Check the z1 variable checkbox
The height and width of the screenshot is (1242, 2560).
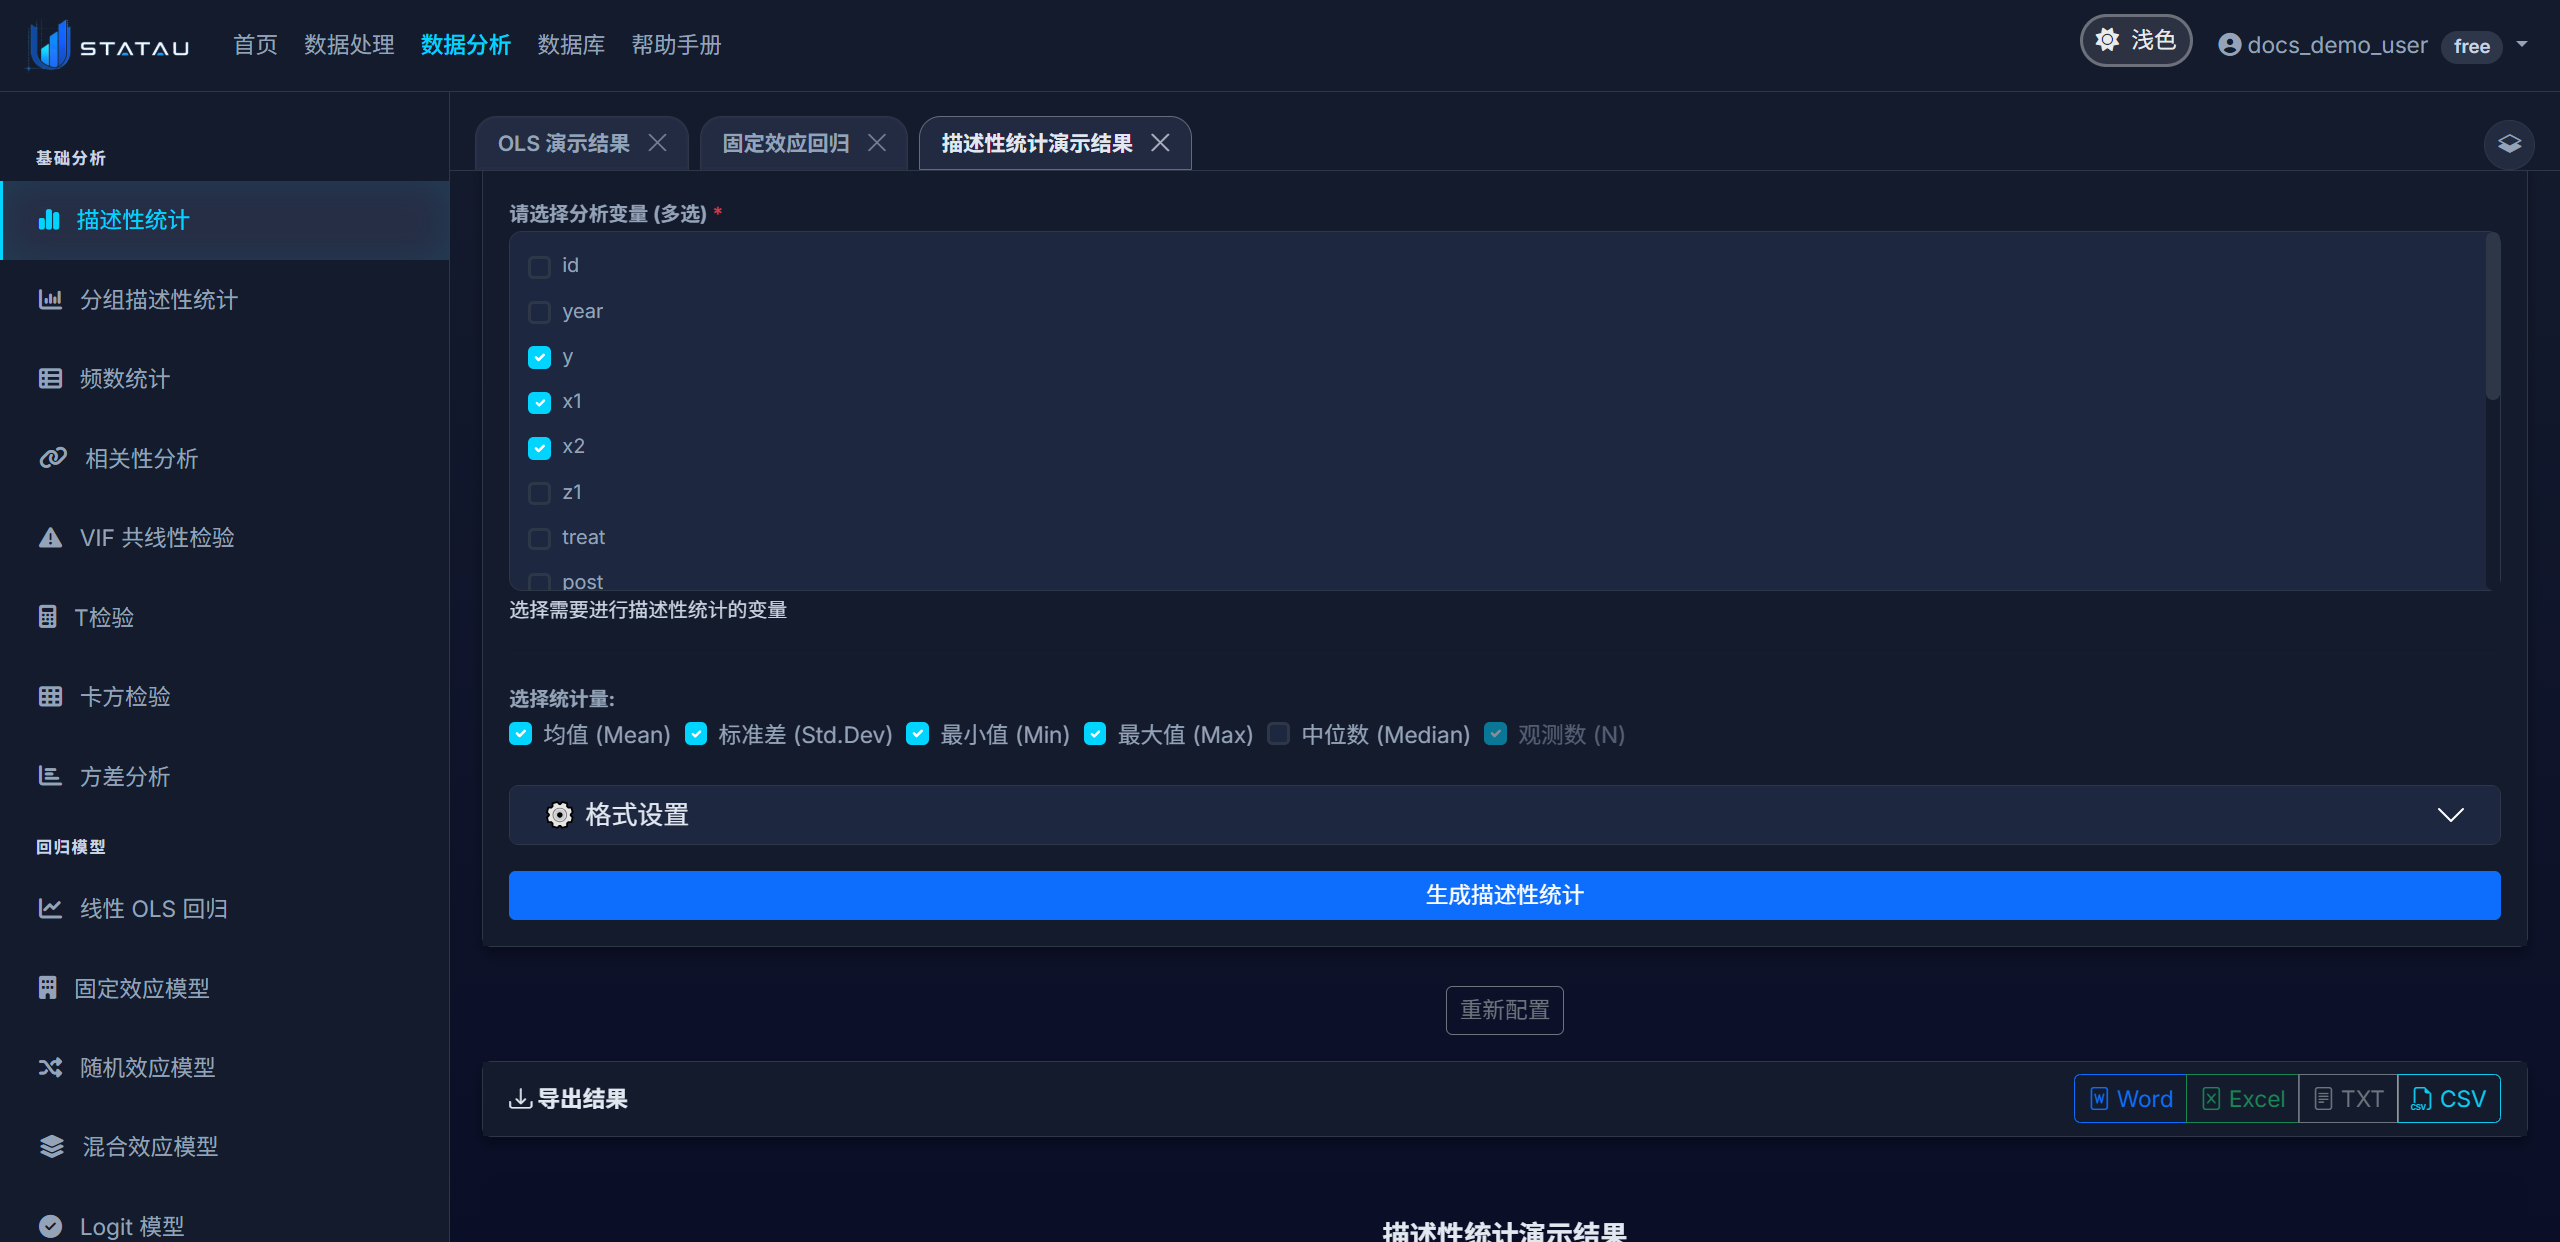point(539,493)
